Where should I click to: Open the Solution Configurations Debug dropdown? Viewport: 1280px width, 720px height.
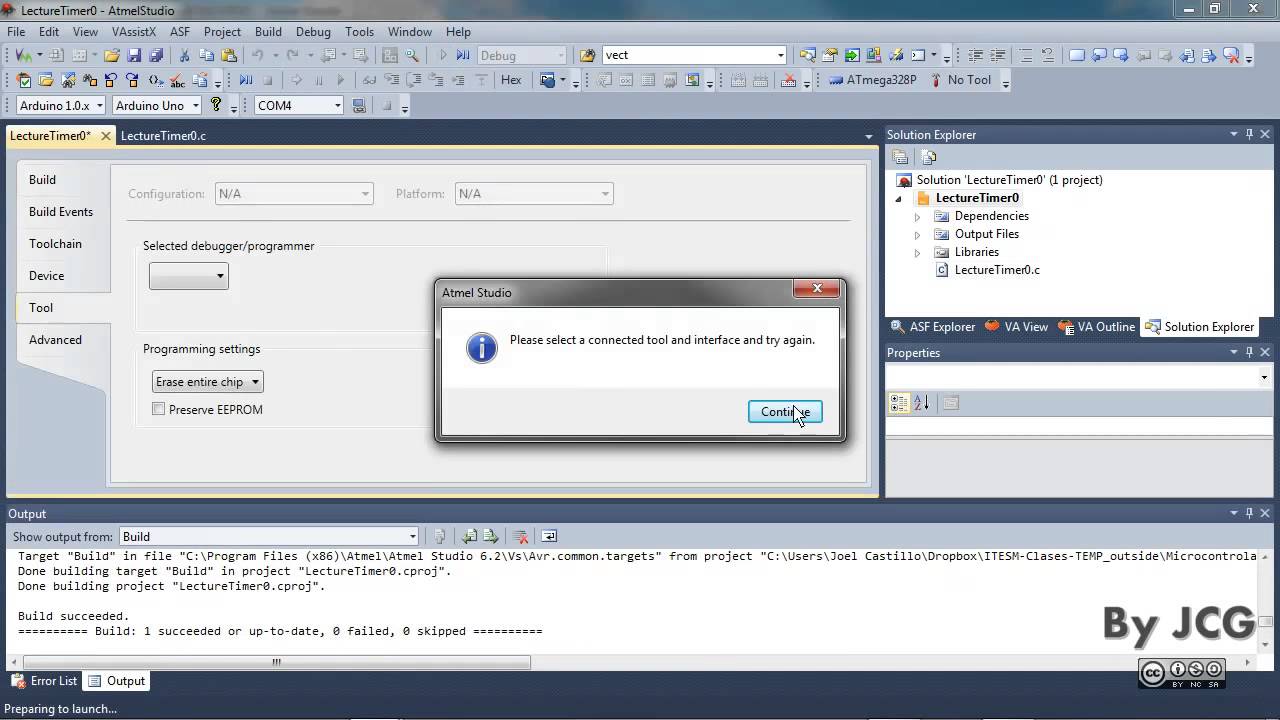[x=522, y=55]
